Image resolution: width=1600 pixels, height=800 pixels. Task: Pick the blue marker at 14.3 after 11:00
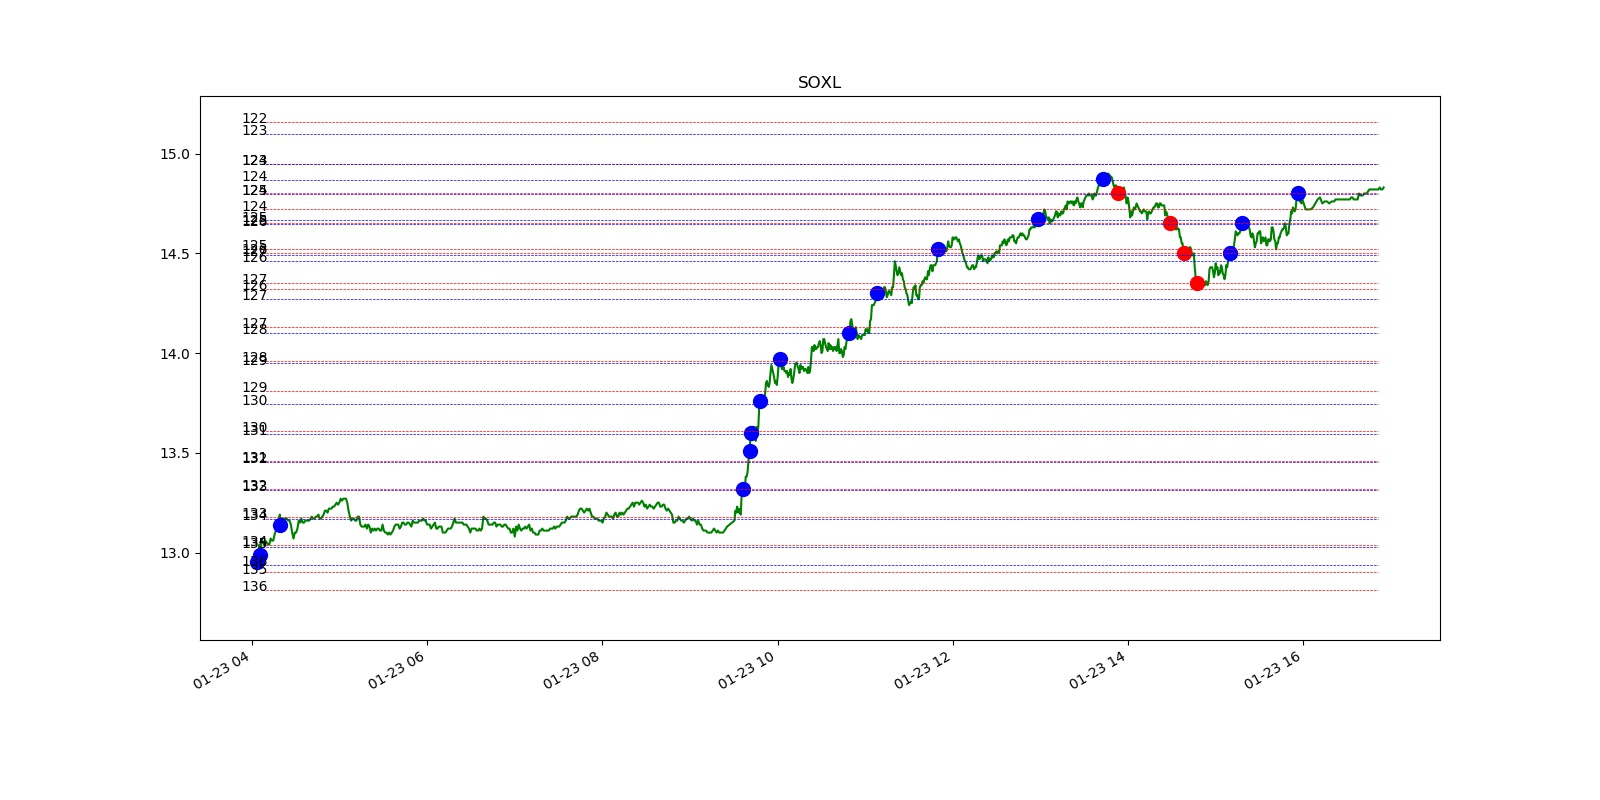pyautogui.click(x=877, y=293)
